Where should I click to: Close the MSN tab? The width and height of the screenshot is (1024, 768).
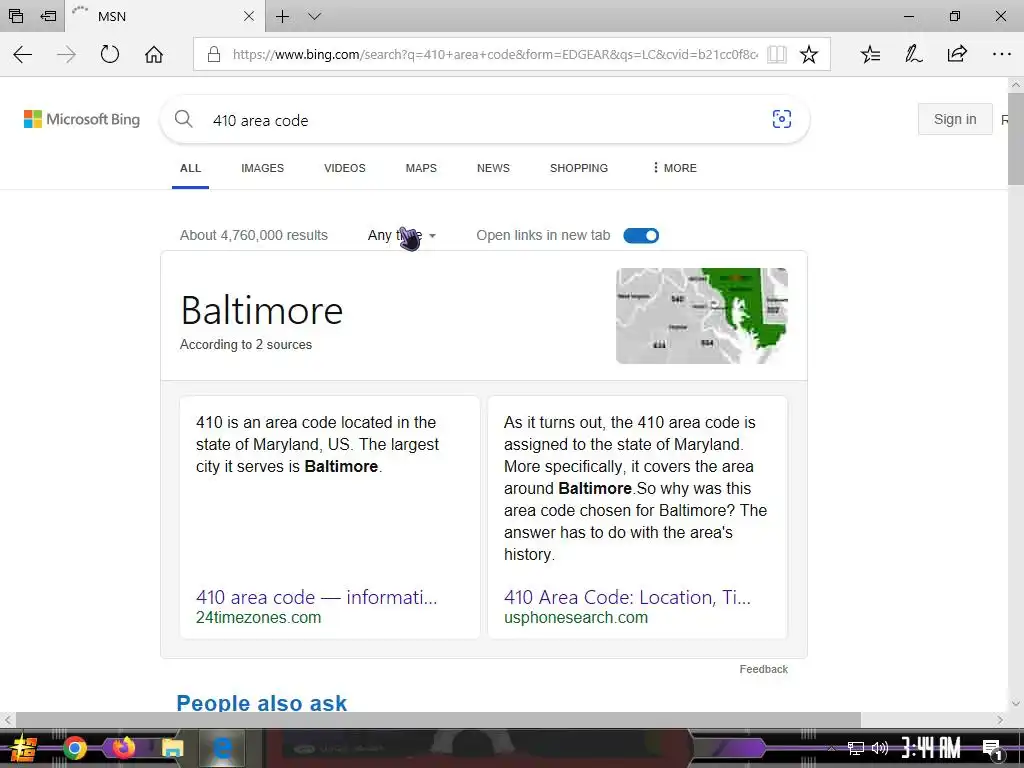pyautogui.click(x=249, y=16)
